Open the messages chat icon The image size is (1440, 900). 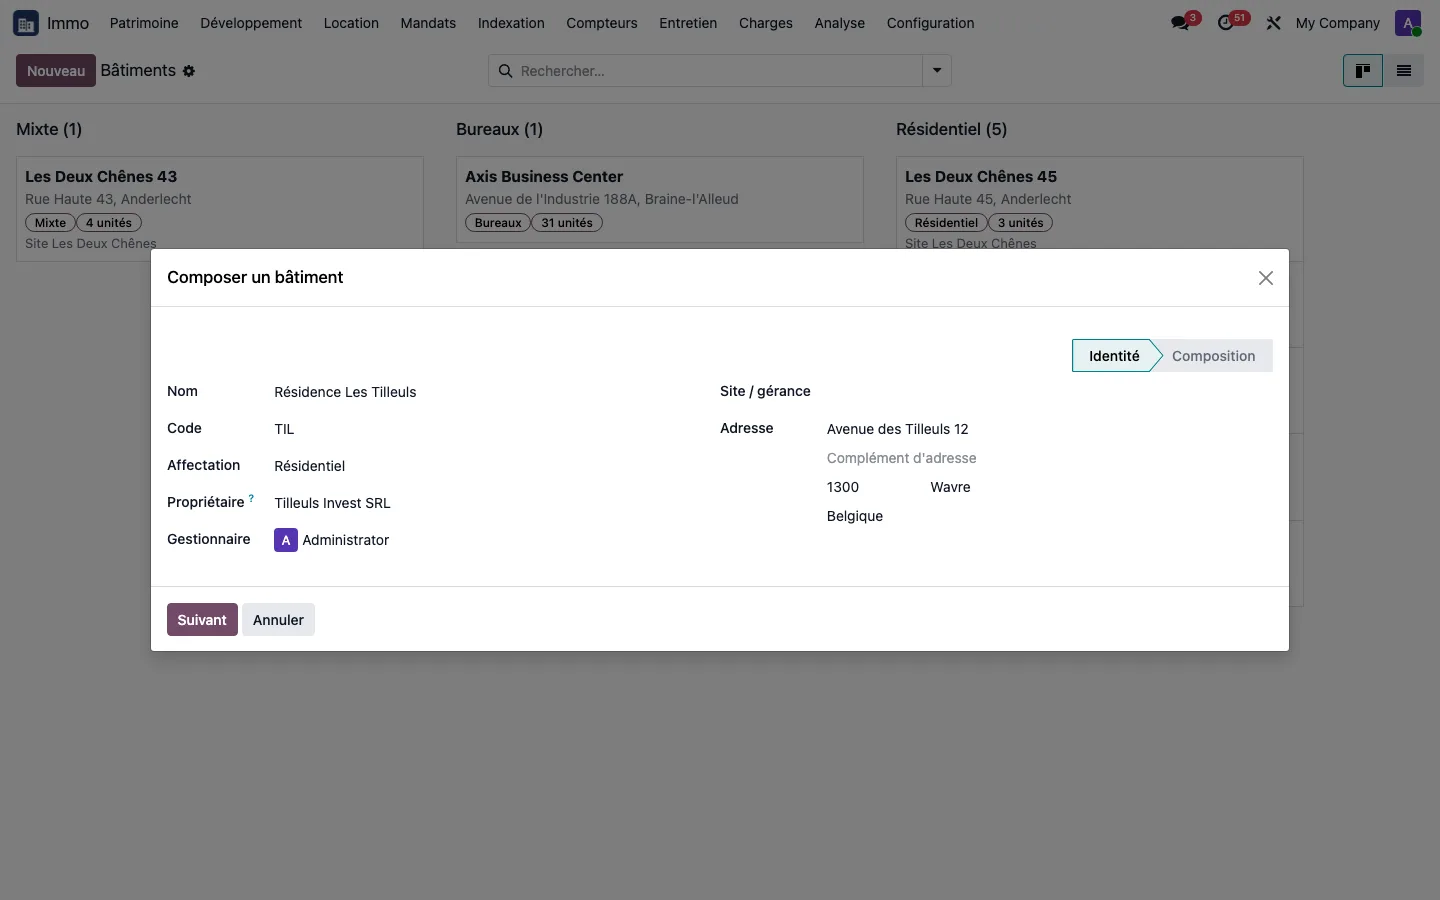[x=1181, y=23]
